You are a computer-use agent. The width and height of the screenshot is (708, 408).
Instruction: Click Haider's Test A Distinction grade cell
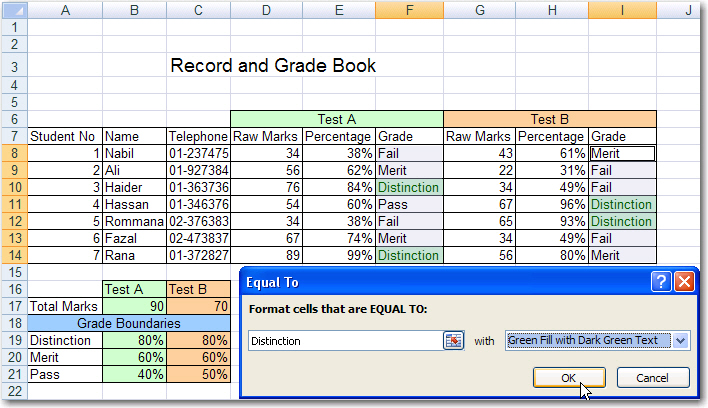(x=409, y=187)
